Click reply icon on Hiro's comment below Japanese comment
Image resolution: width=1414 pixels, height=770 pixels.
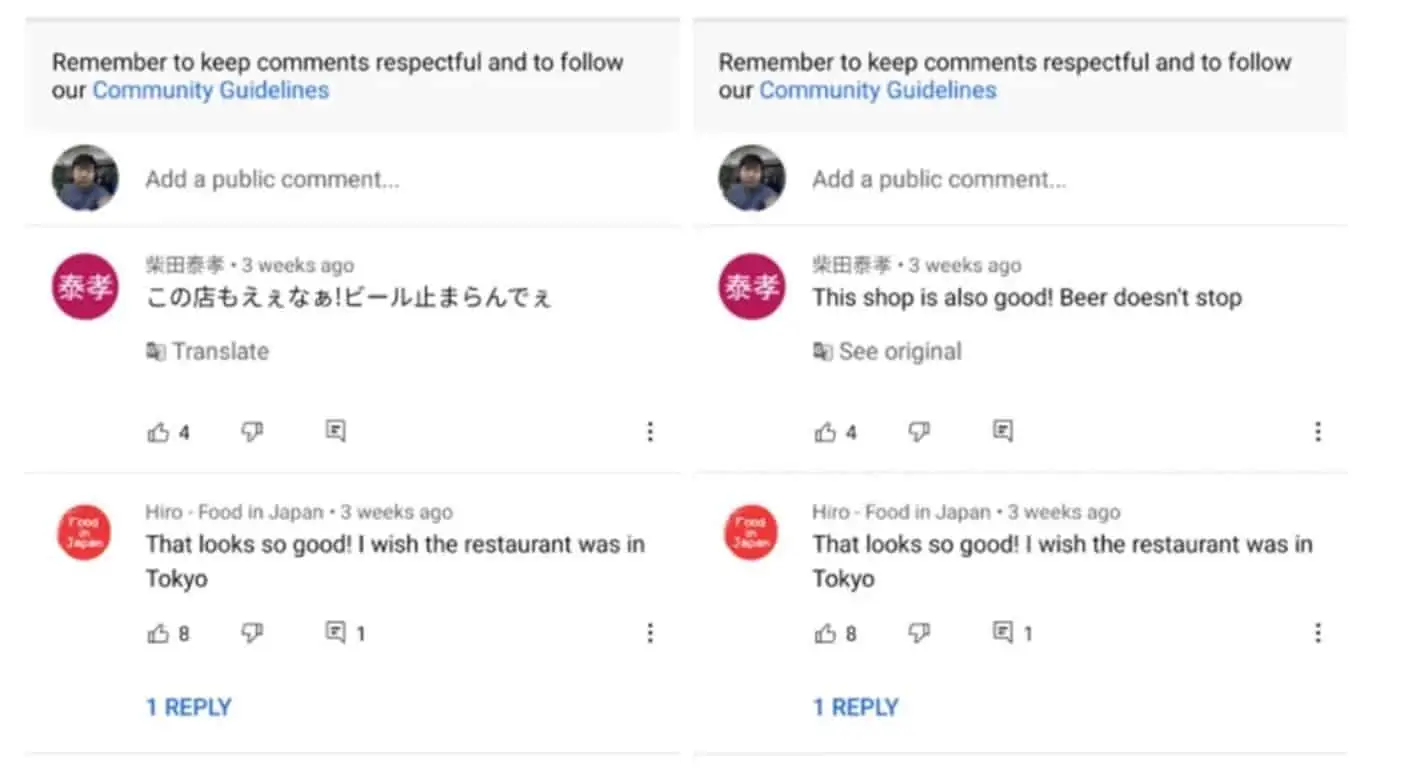(x=335, y=632)
